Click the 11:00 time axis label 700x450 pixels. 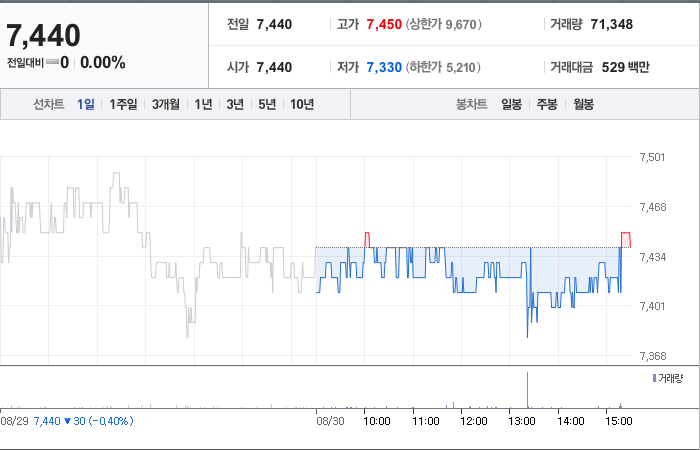425,421
